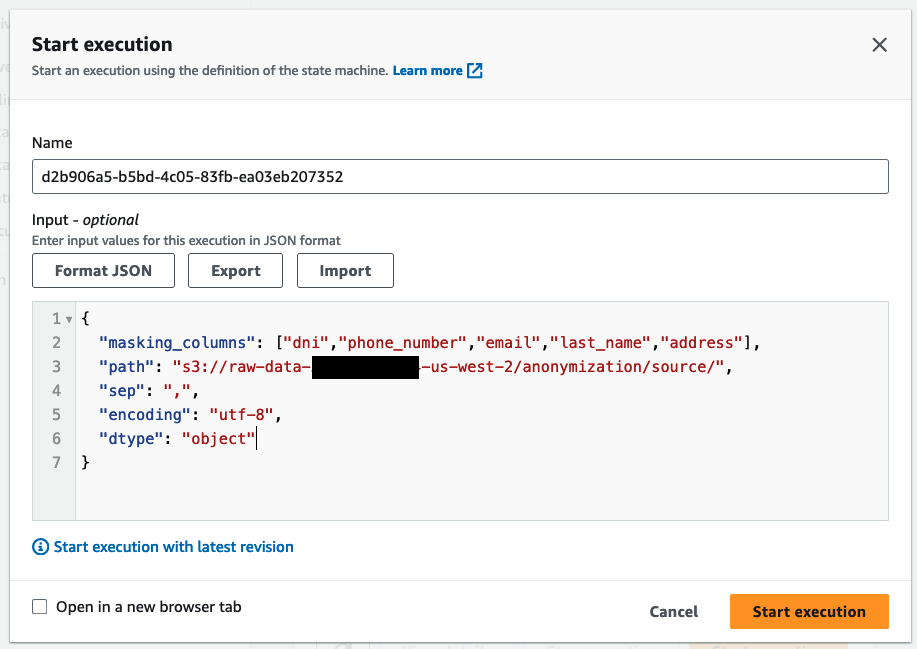Click the external link icon beside Learn more
The height and width of the screenshot is (649, 917).
point(475,71)
